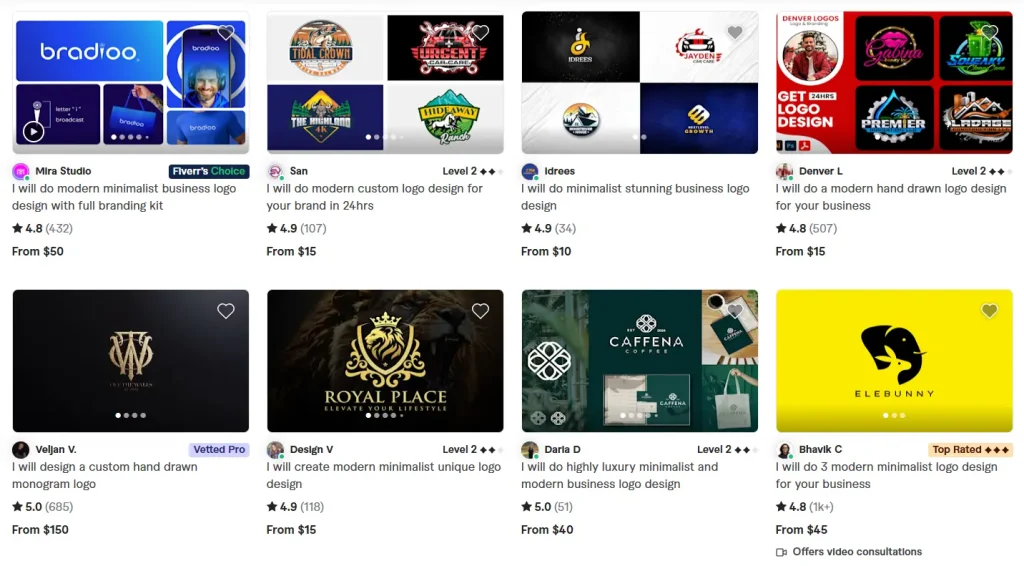Click the video consultations camera icon

[782, 552]
